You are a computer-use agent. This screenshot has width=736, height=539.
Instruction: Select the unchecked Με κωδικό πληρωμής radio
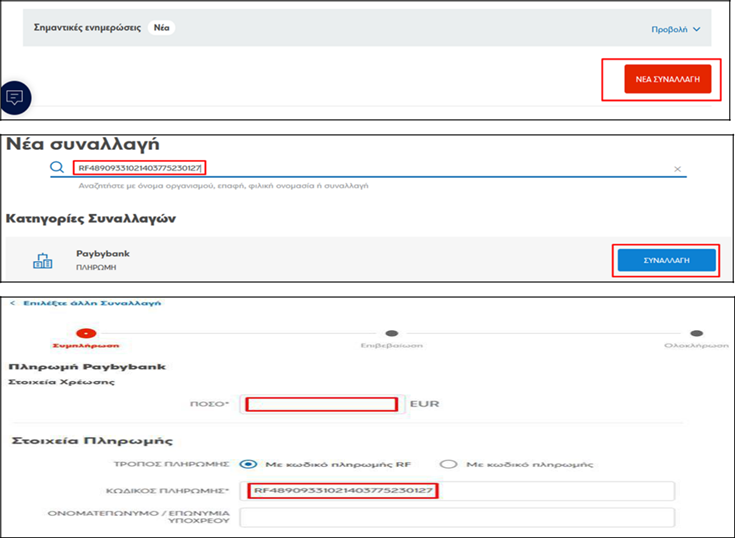[x=448, y=464]
